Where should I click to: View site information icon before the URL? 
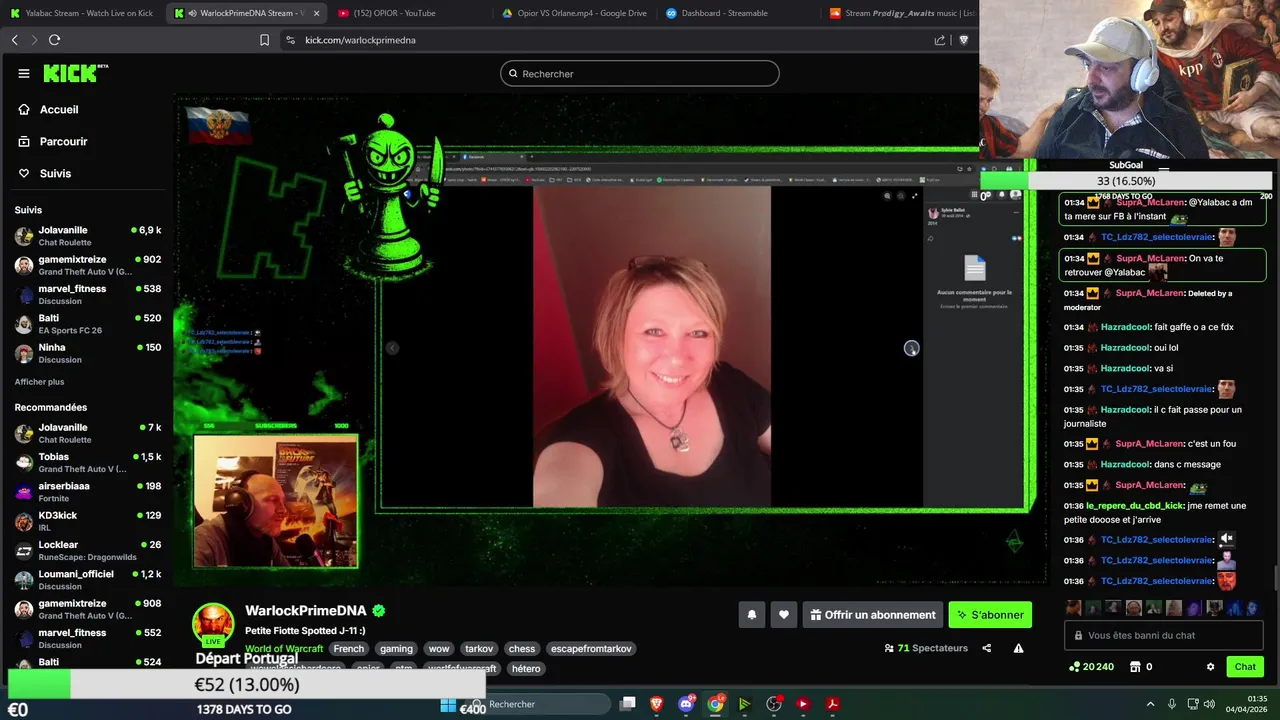pos(290,40)
